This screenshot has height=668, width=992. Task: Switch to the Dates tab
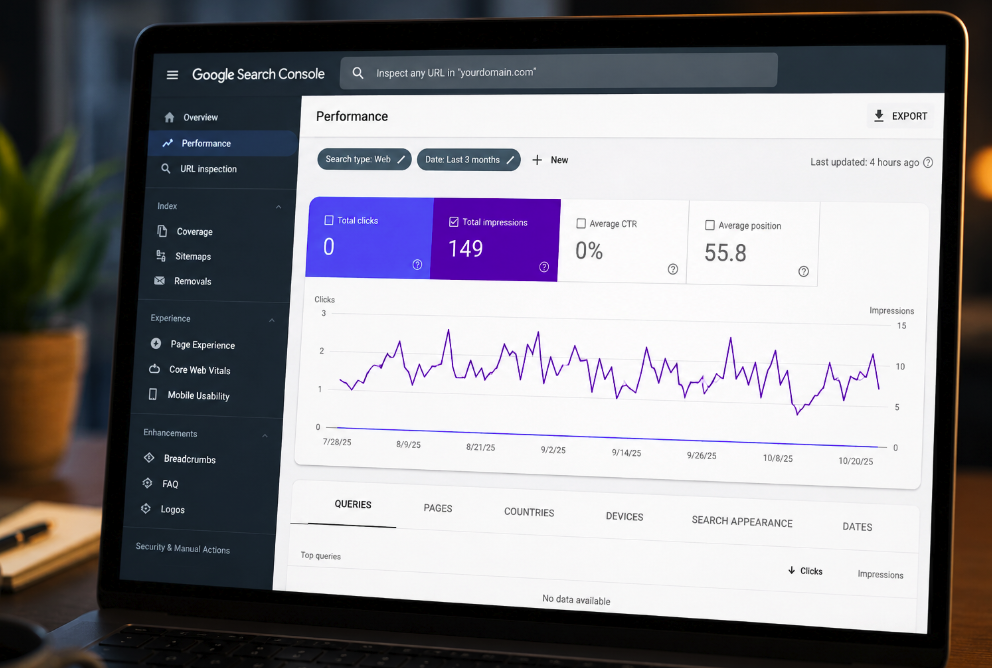[857, 526]
